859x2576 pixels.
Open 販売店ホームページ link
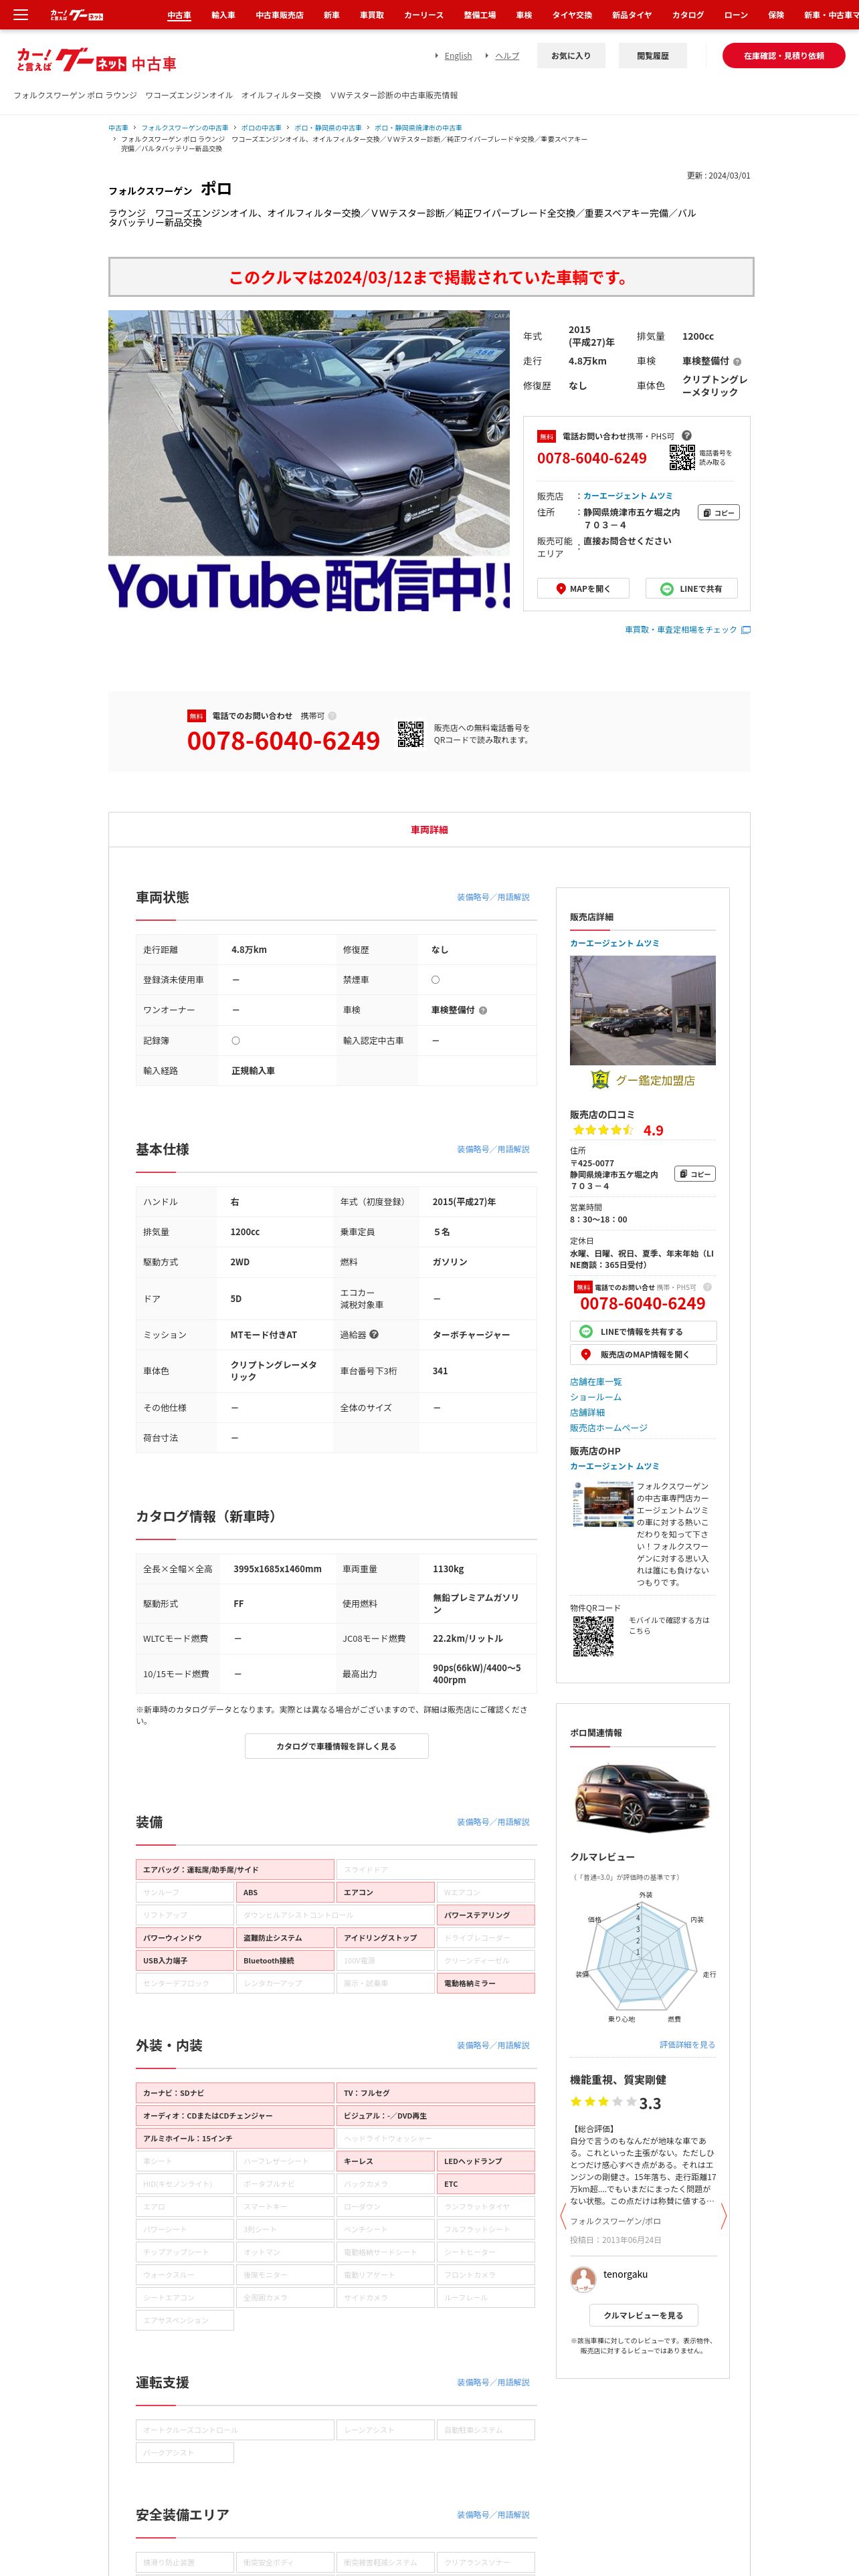pyautogui.click(x=609, y=1428)
